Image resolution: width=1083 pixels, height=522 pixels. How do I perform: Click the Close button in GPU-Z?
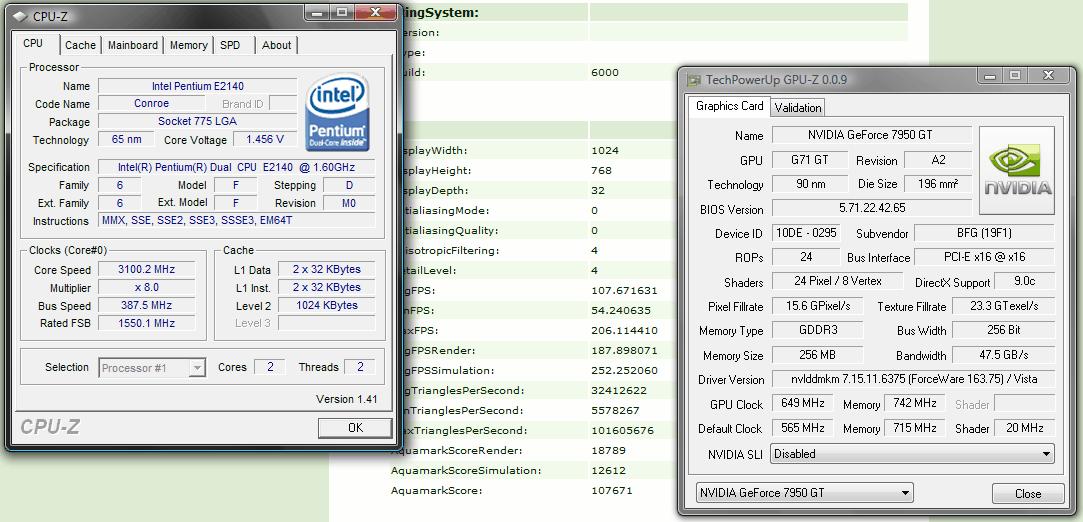pos(1028,493)
